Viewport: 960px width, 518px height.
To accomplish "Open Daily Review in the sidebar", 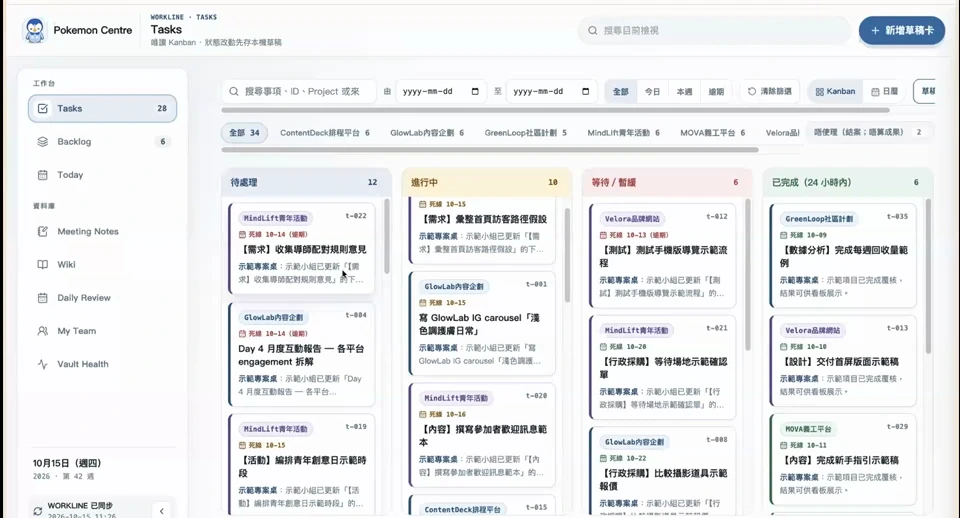I will tap(102, 298).
